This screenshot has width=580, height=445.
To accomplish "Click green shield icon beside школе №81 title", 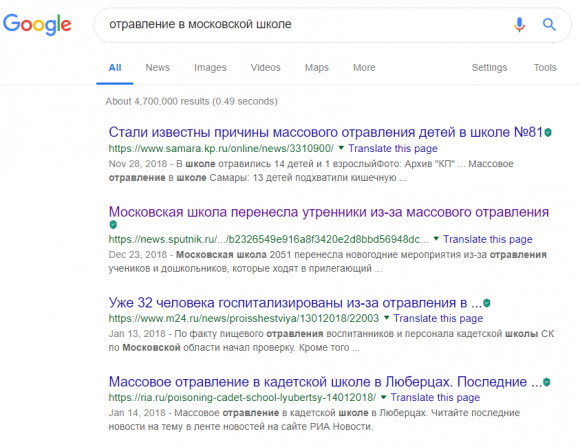I will [548, 132].
